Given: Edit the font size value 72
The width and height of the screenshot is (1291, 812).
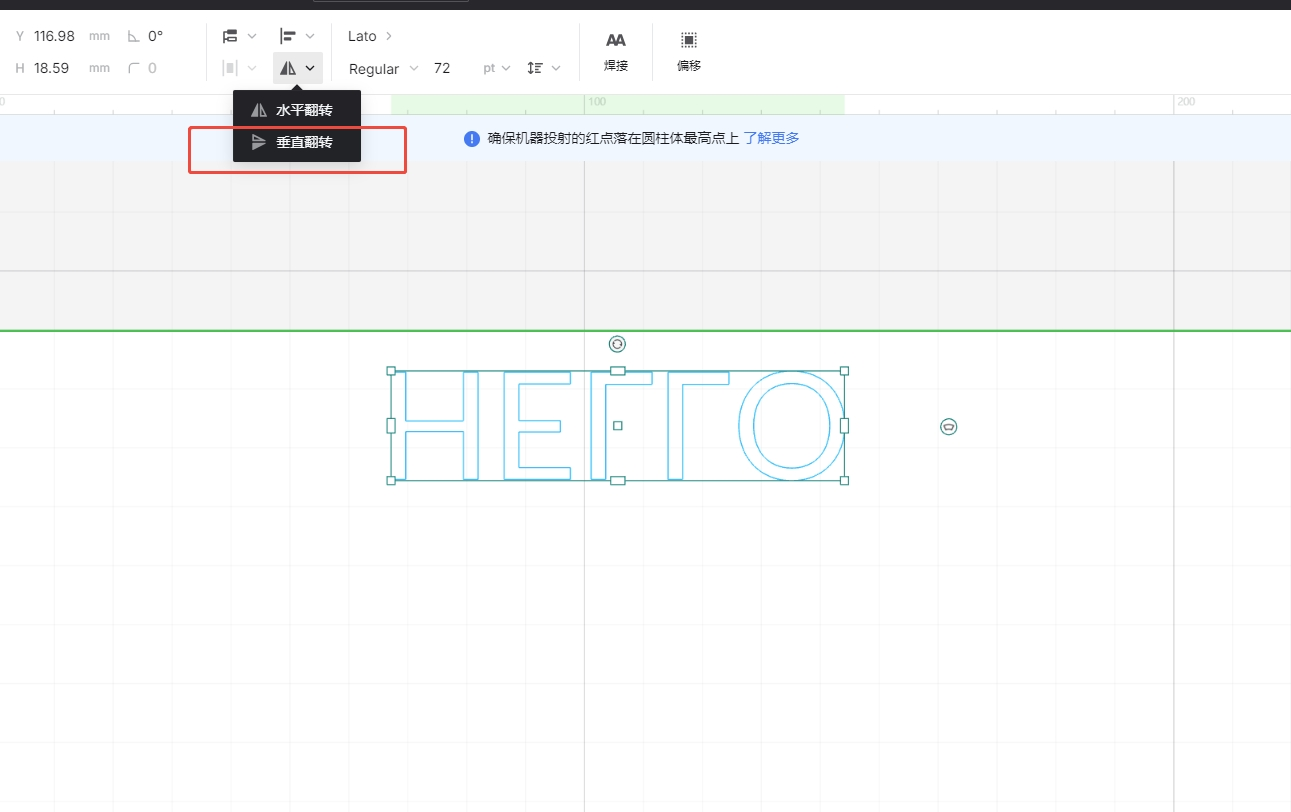Looking at the screenshot, I should (442, 68).
